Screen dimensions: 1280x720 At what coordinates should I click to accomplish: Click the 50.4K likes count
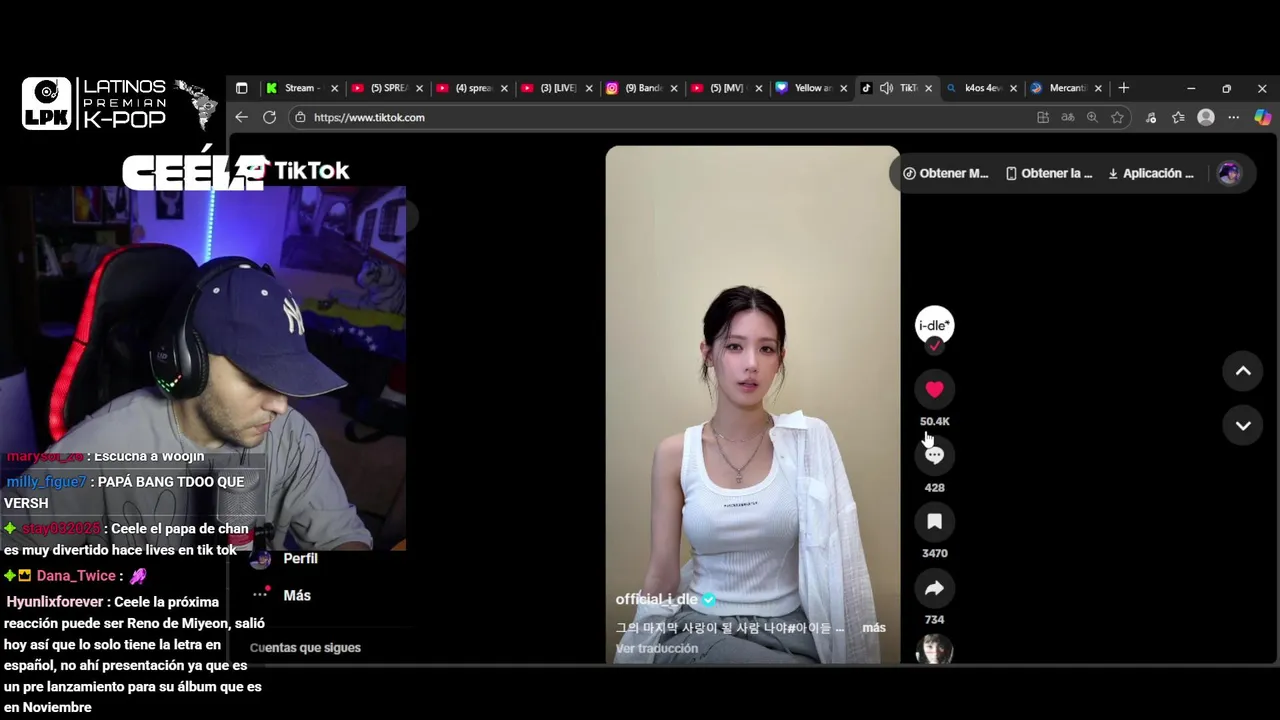click(x=934, y=421)
